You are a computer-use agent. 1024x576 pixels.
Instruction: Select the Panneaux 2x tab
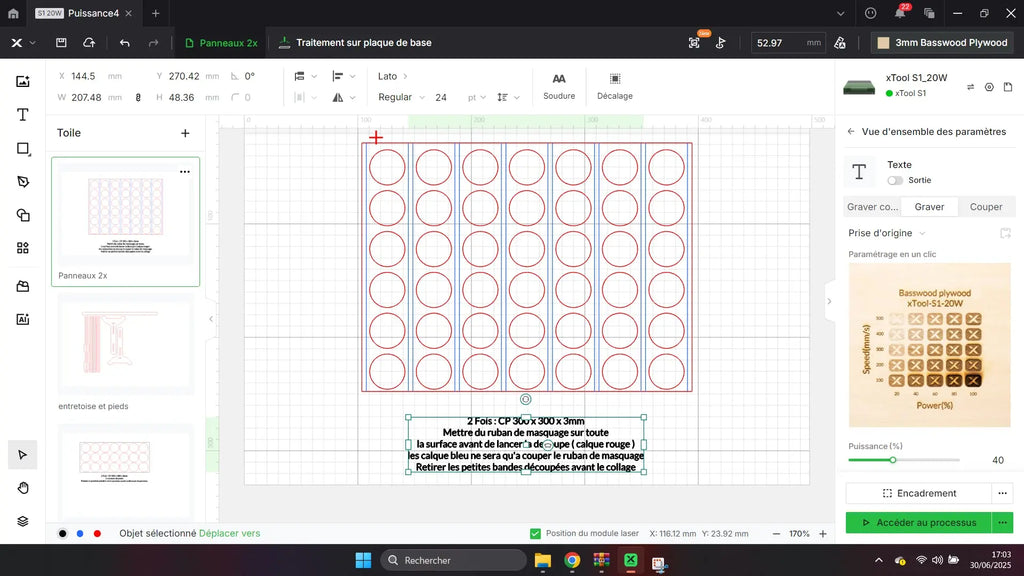[x=221, y=43]
